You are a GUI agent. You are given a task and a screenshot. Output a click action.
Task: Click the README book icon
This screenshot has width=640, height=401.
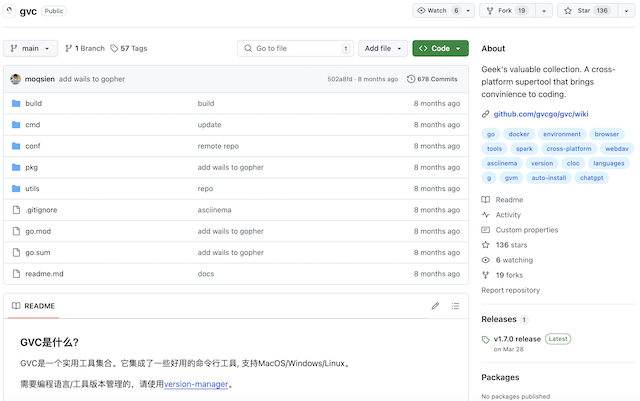tap(16, 306)
